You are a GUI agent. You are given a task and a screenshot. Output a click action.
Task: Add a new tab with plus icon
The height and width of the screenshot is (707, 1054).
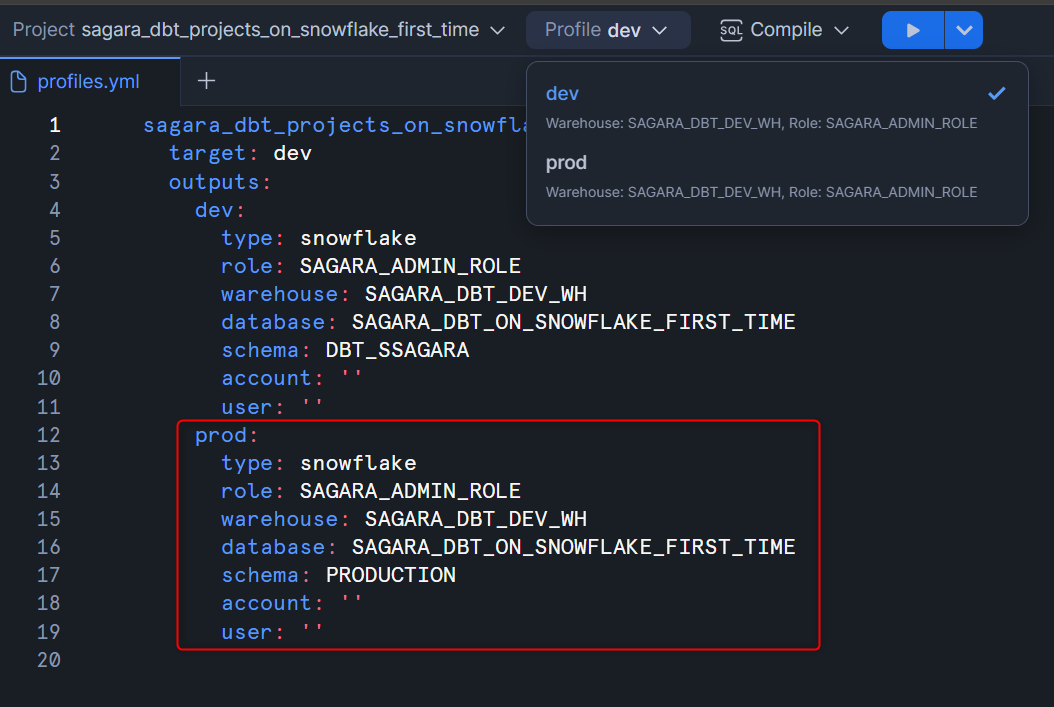coord(206,81)
